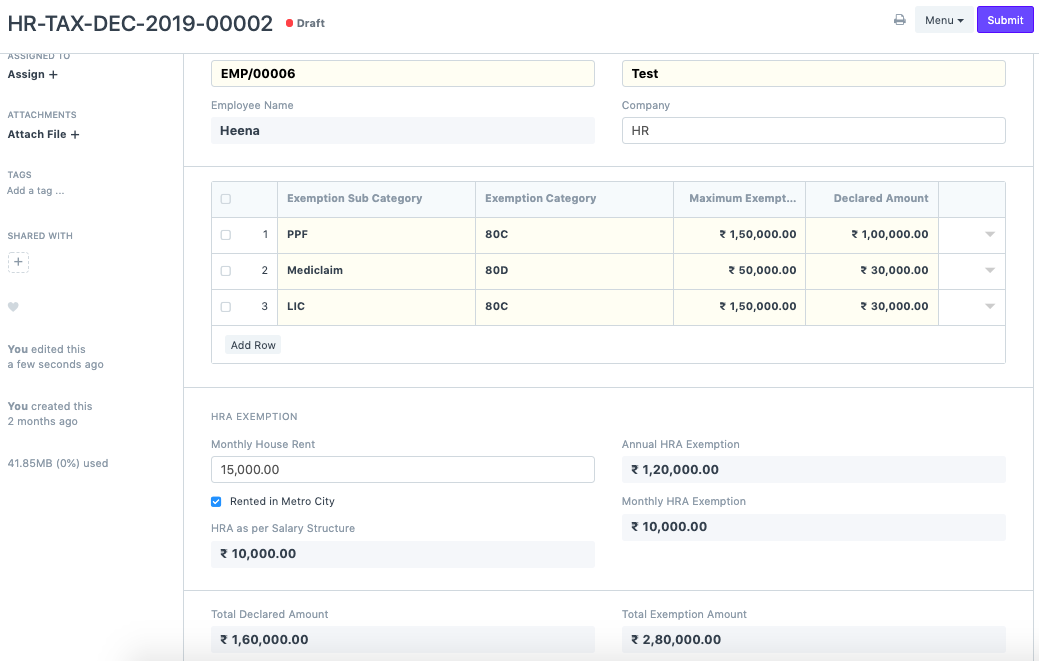The image size is (1039, 661).
Task: Click the plus icon beside Attach File
Action: 74,134
